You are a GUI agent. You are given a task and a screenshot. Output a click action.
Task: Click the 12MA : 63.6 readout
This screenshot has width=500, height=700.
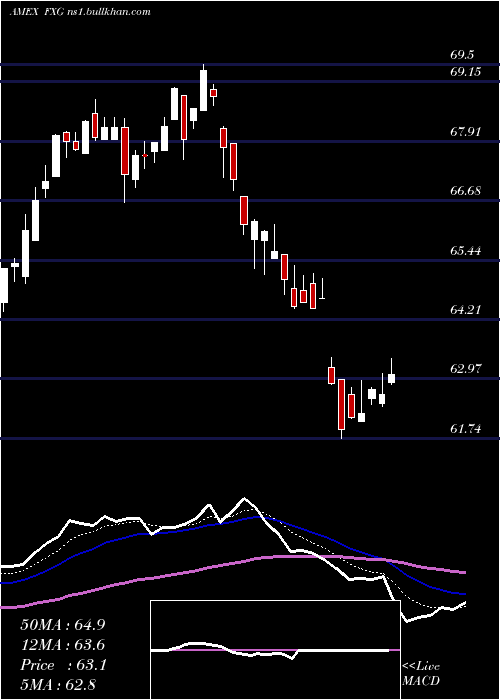click(x=63, y=645)
